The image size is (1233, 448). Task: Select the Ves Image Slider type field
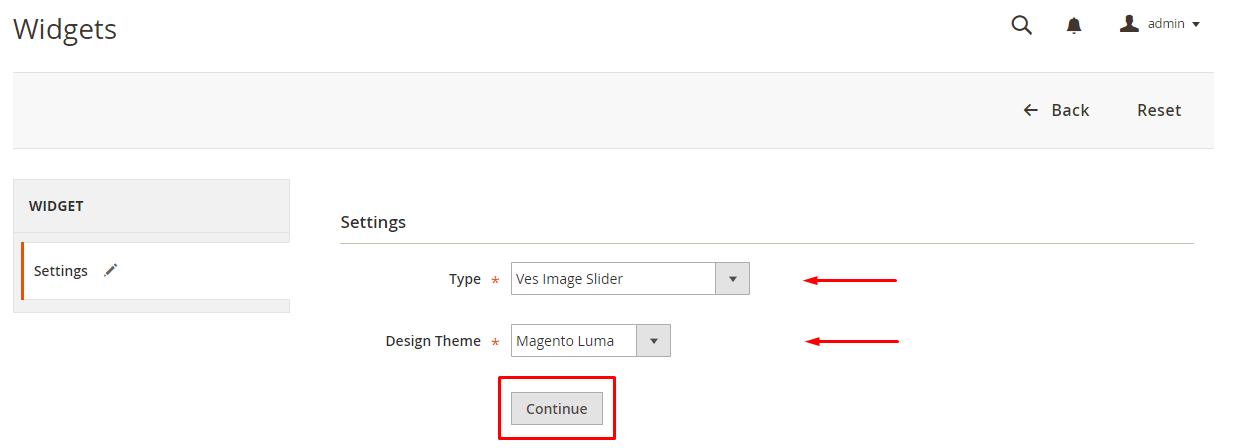(x=612, y=279)
